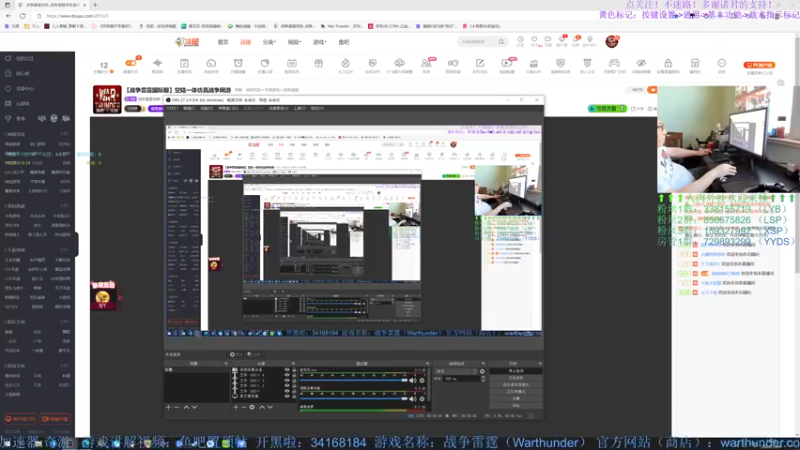Screen dimensions: 800x450
Task: Mute the first mixer channel speaker icon
Action: 412,380
